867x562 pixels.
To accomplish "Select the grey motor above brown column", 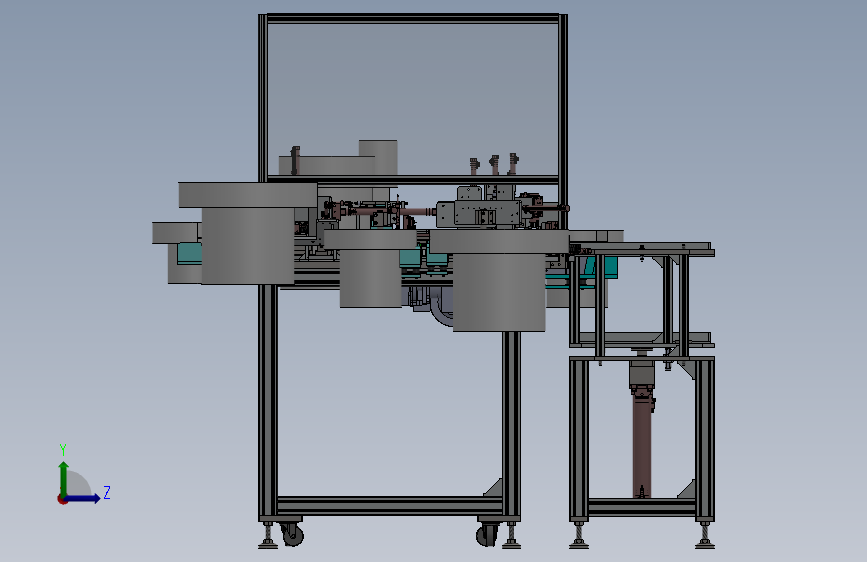I will [x=641, y=371].
